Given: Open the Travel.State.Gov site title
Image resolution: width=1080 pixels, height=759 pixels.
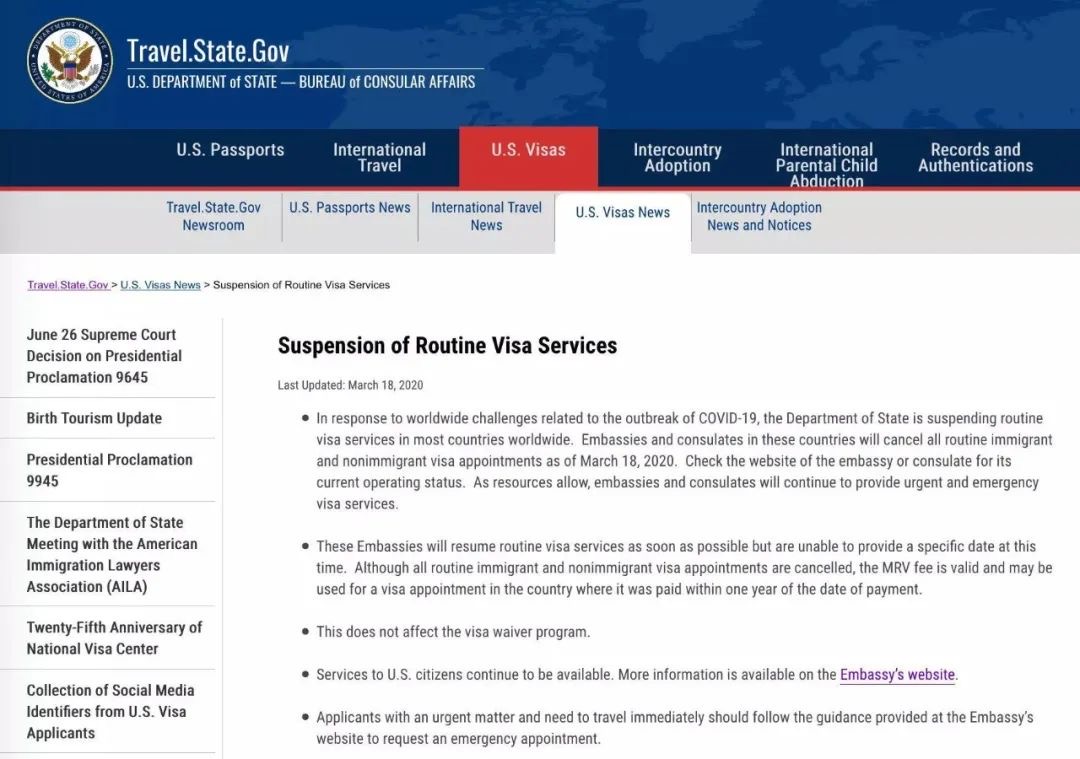Looking at the screenshot, I should pos(208,51).
